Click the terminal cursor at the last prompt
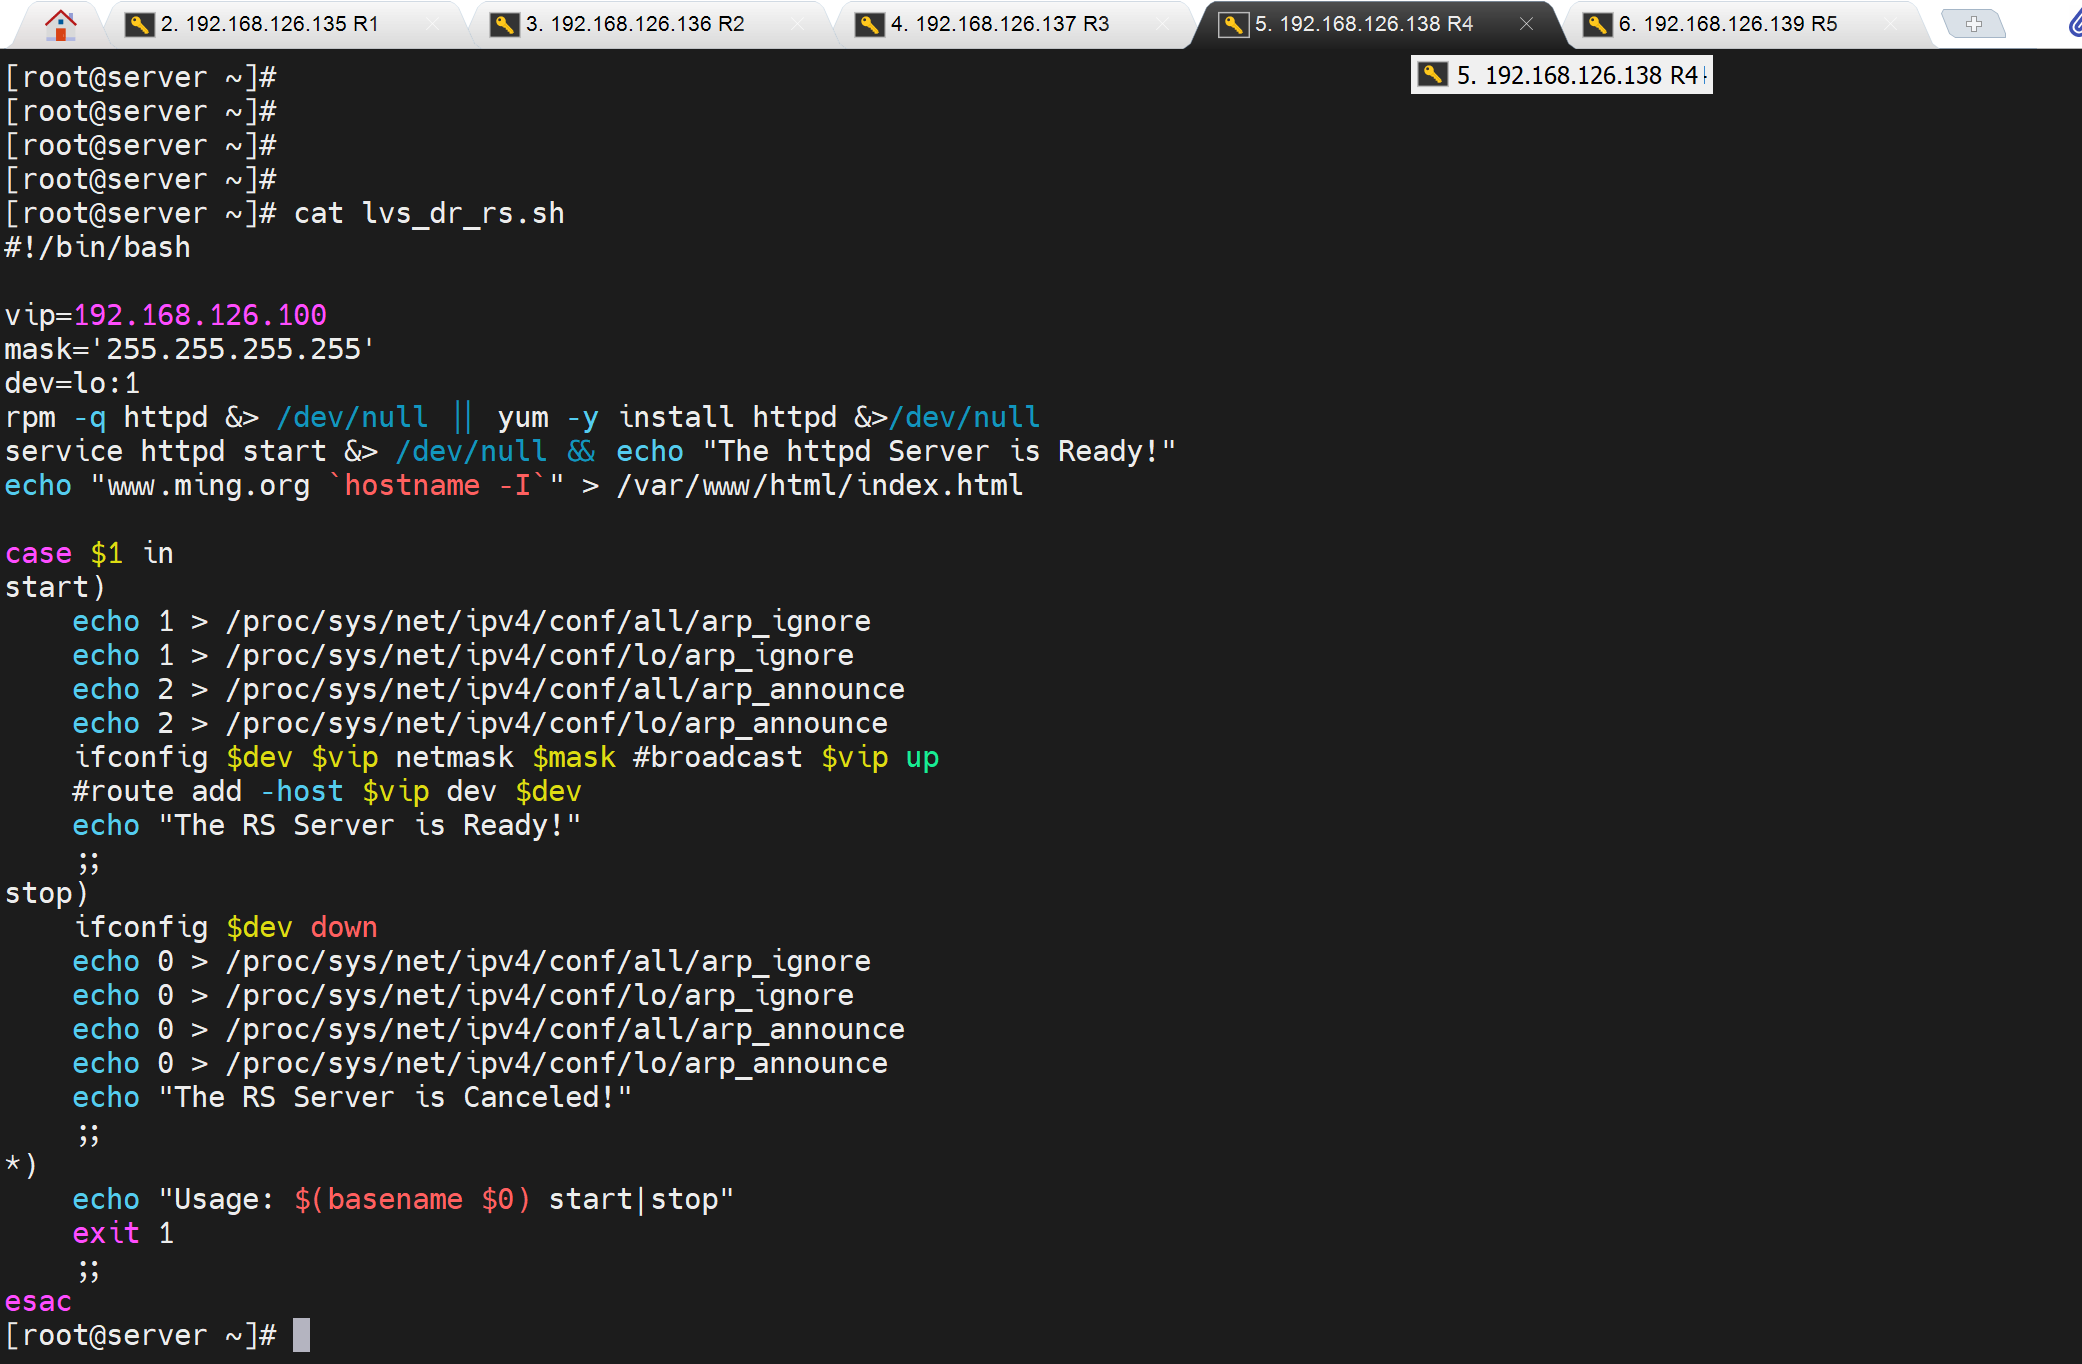This screenshot has height=1364, width=2082. coord(301,1335)
